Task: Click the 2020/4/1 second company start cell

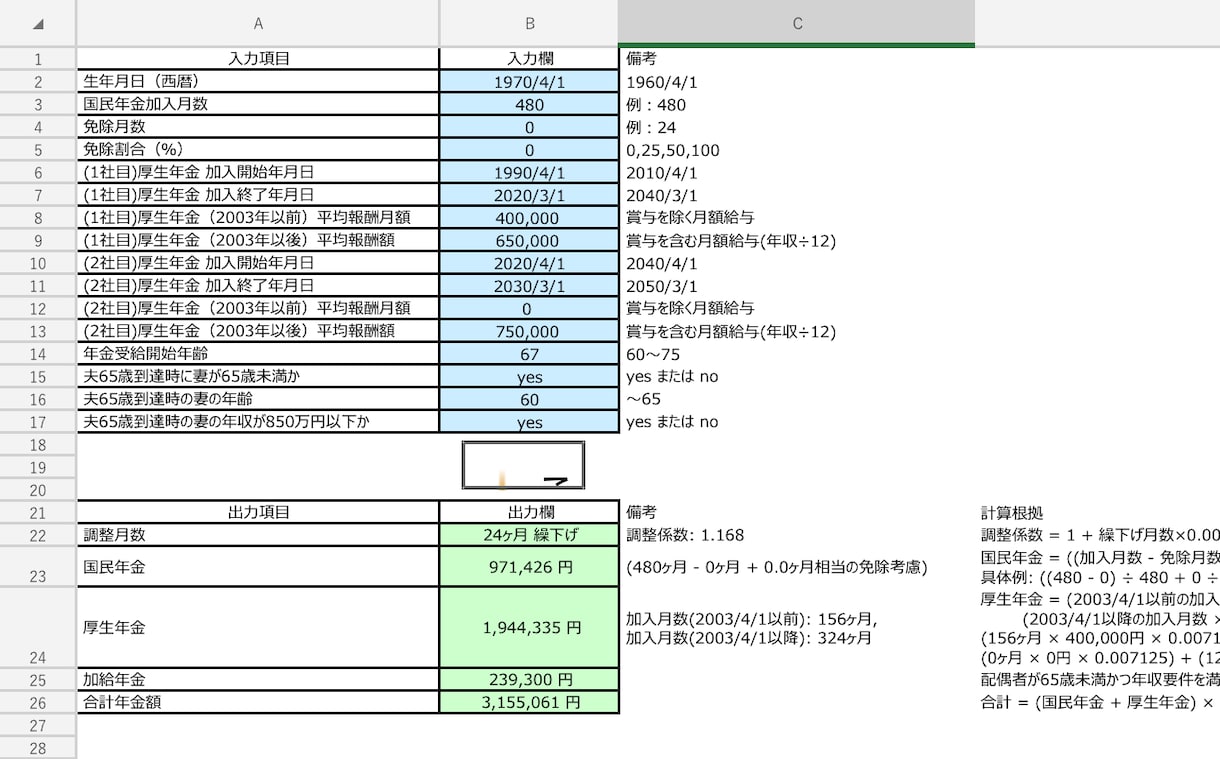Action: (x=529, y=263)
